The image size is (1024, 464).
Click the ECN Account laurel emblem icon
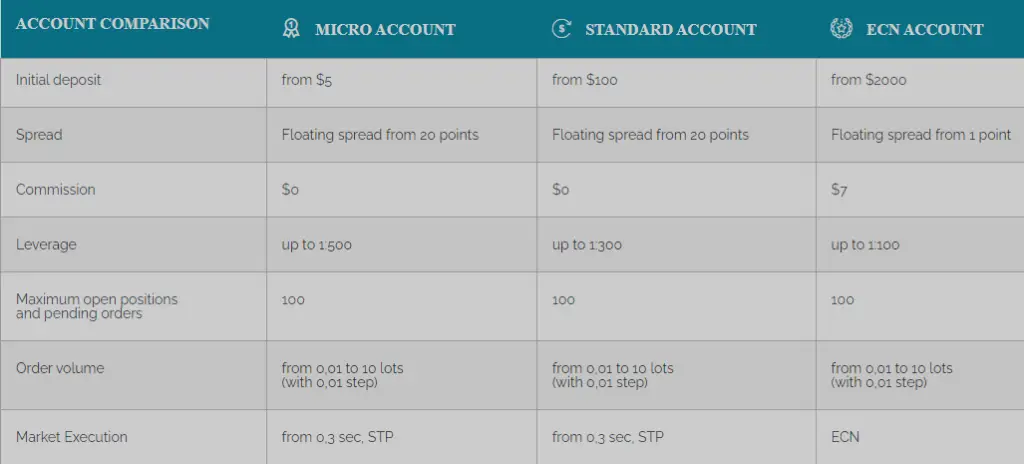pyautogui.click(x=841, y=28)
